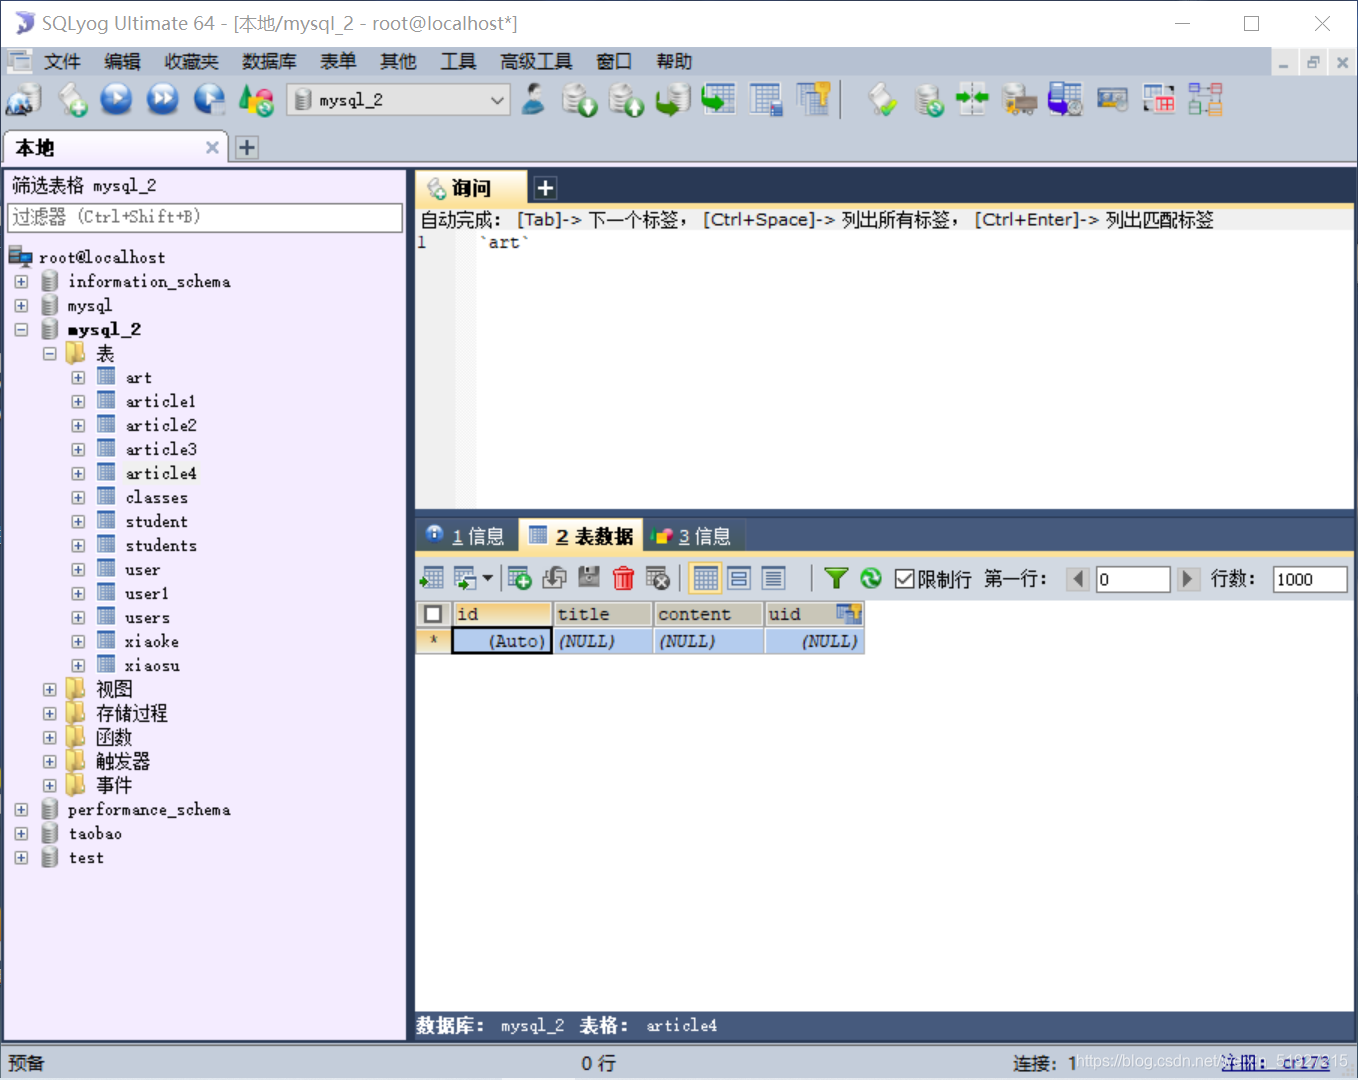The height and width of the screenshot is (1080, 1358).
Task: Click the format query icon
Action: (x=881, y=99)
